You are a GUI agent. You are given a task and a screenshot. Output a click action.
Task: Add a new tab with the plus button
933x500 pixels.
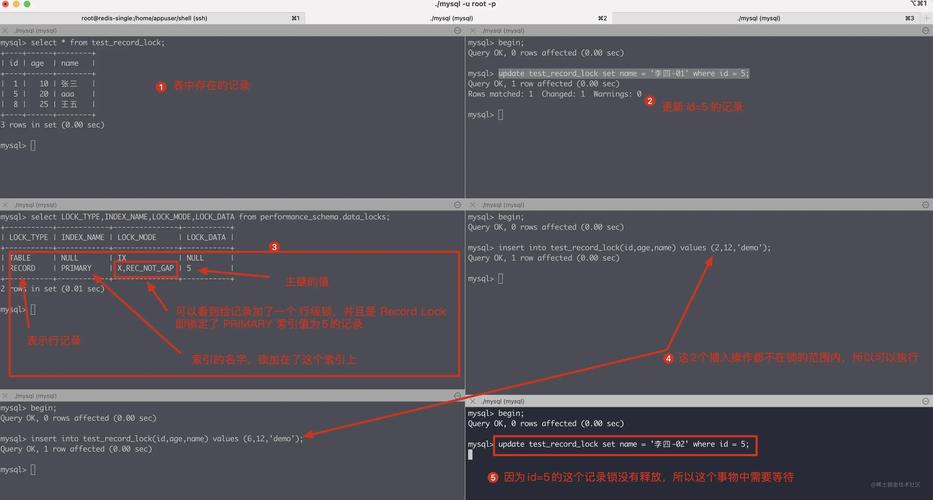[926, 18]
